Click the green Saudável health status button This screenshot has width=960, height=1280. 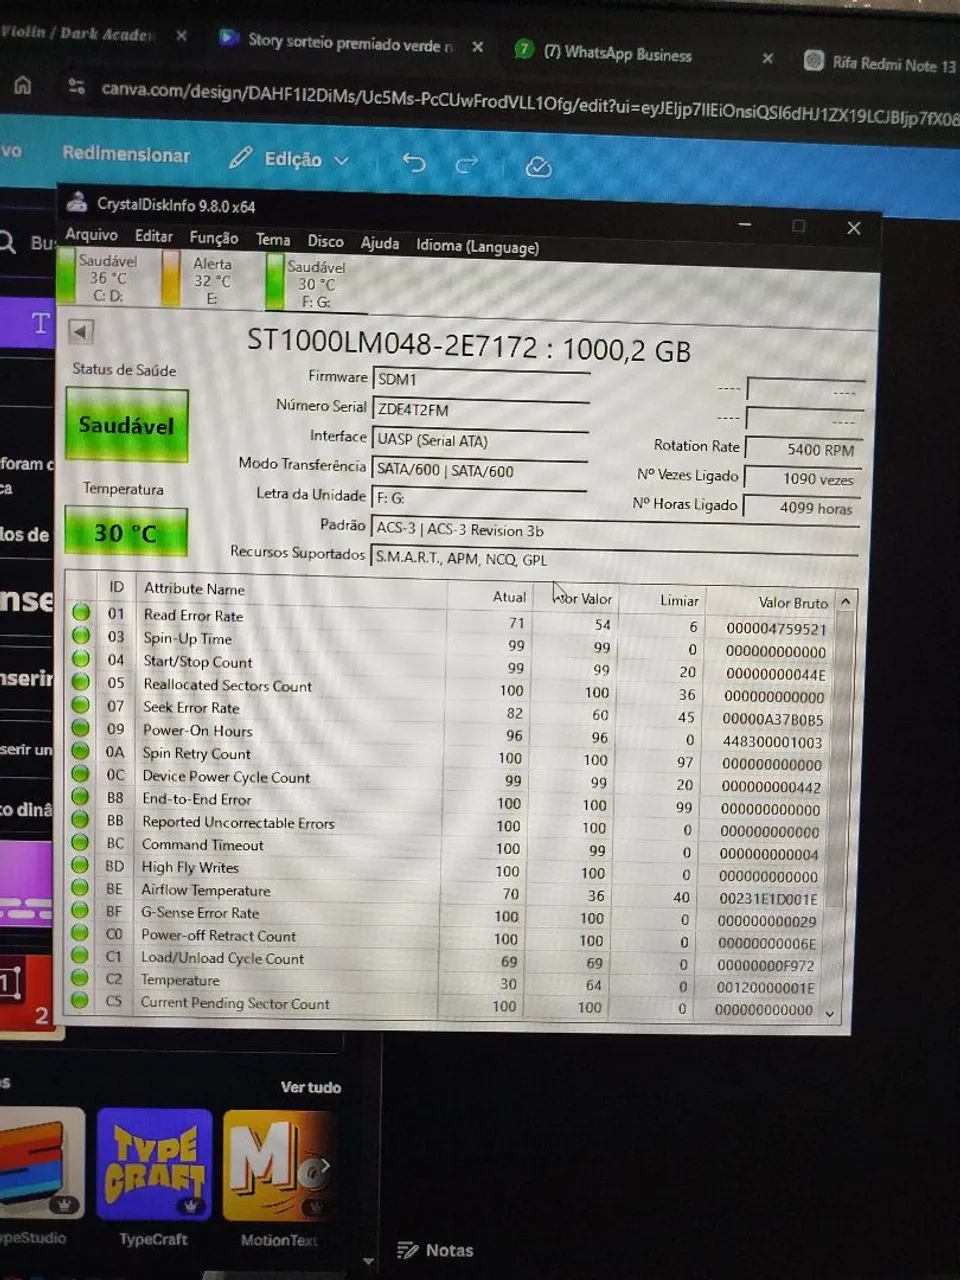click(126, 426)
